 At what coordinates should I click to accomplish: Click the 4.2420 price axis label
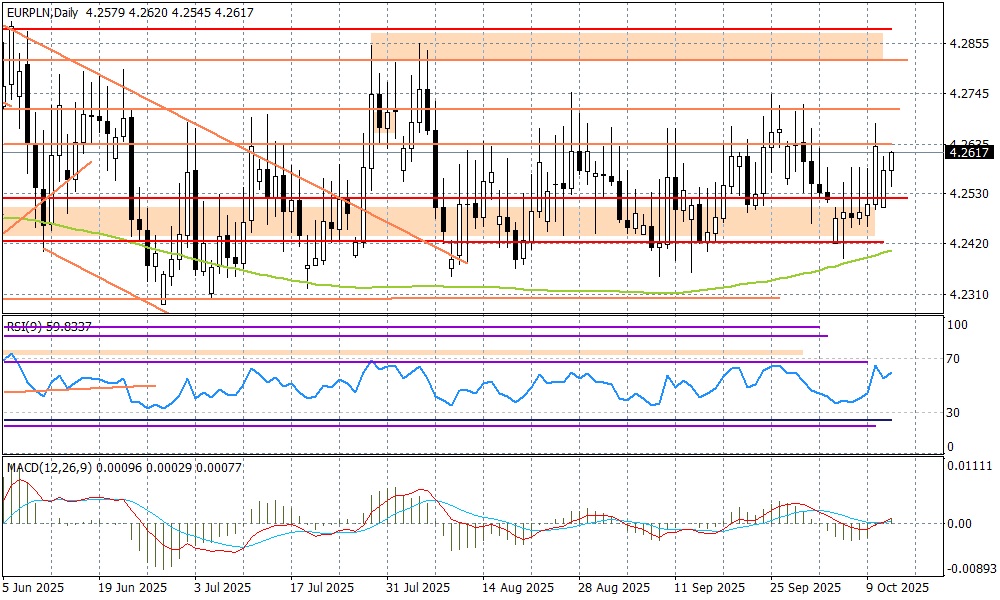tap(969, 243)
